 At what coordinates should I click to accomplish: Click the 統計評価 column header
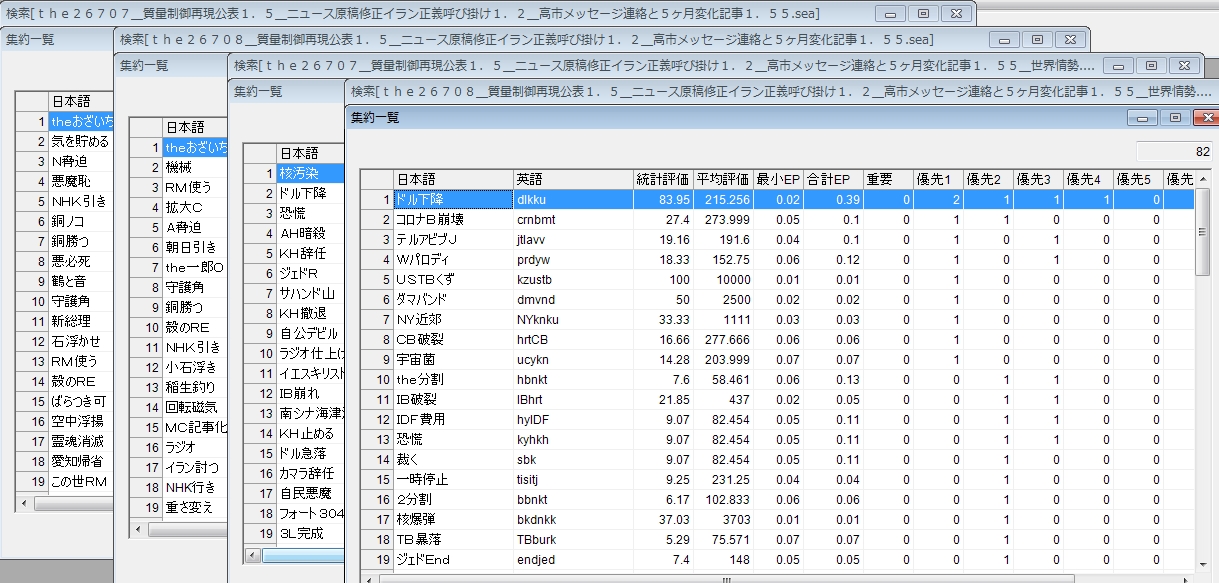pos(663,179)
